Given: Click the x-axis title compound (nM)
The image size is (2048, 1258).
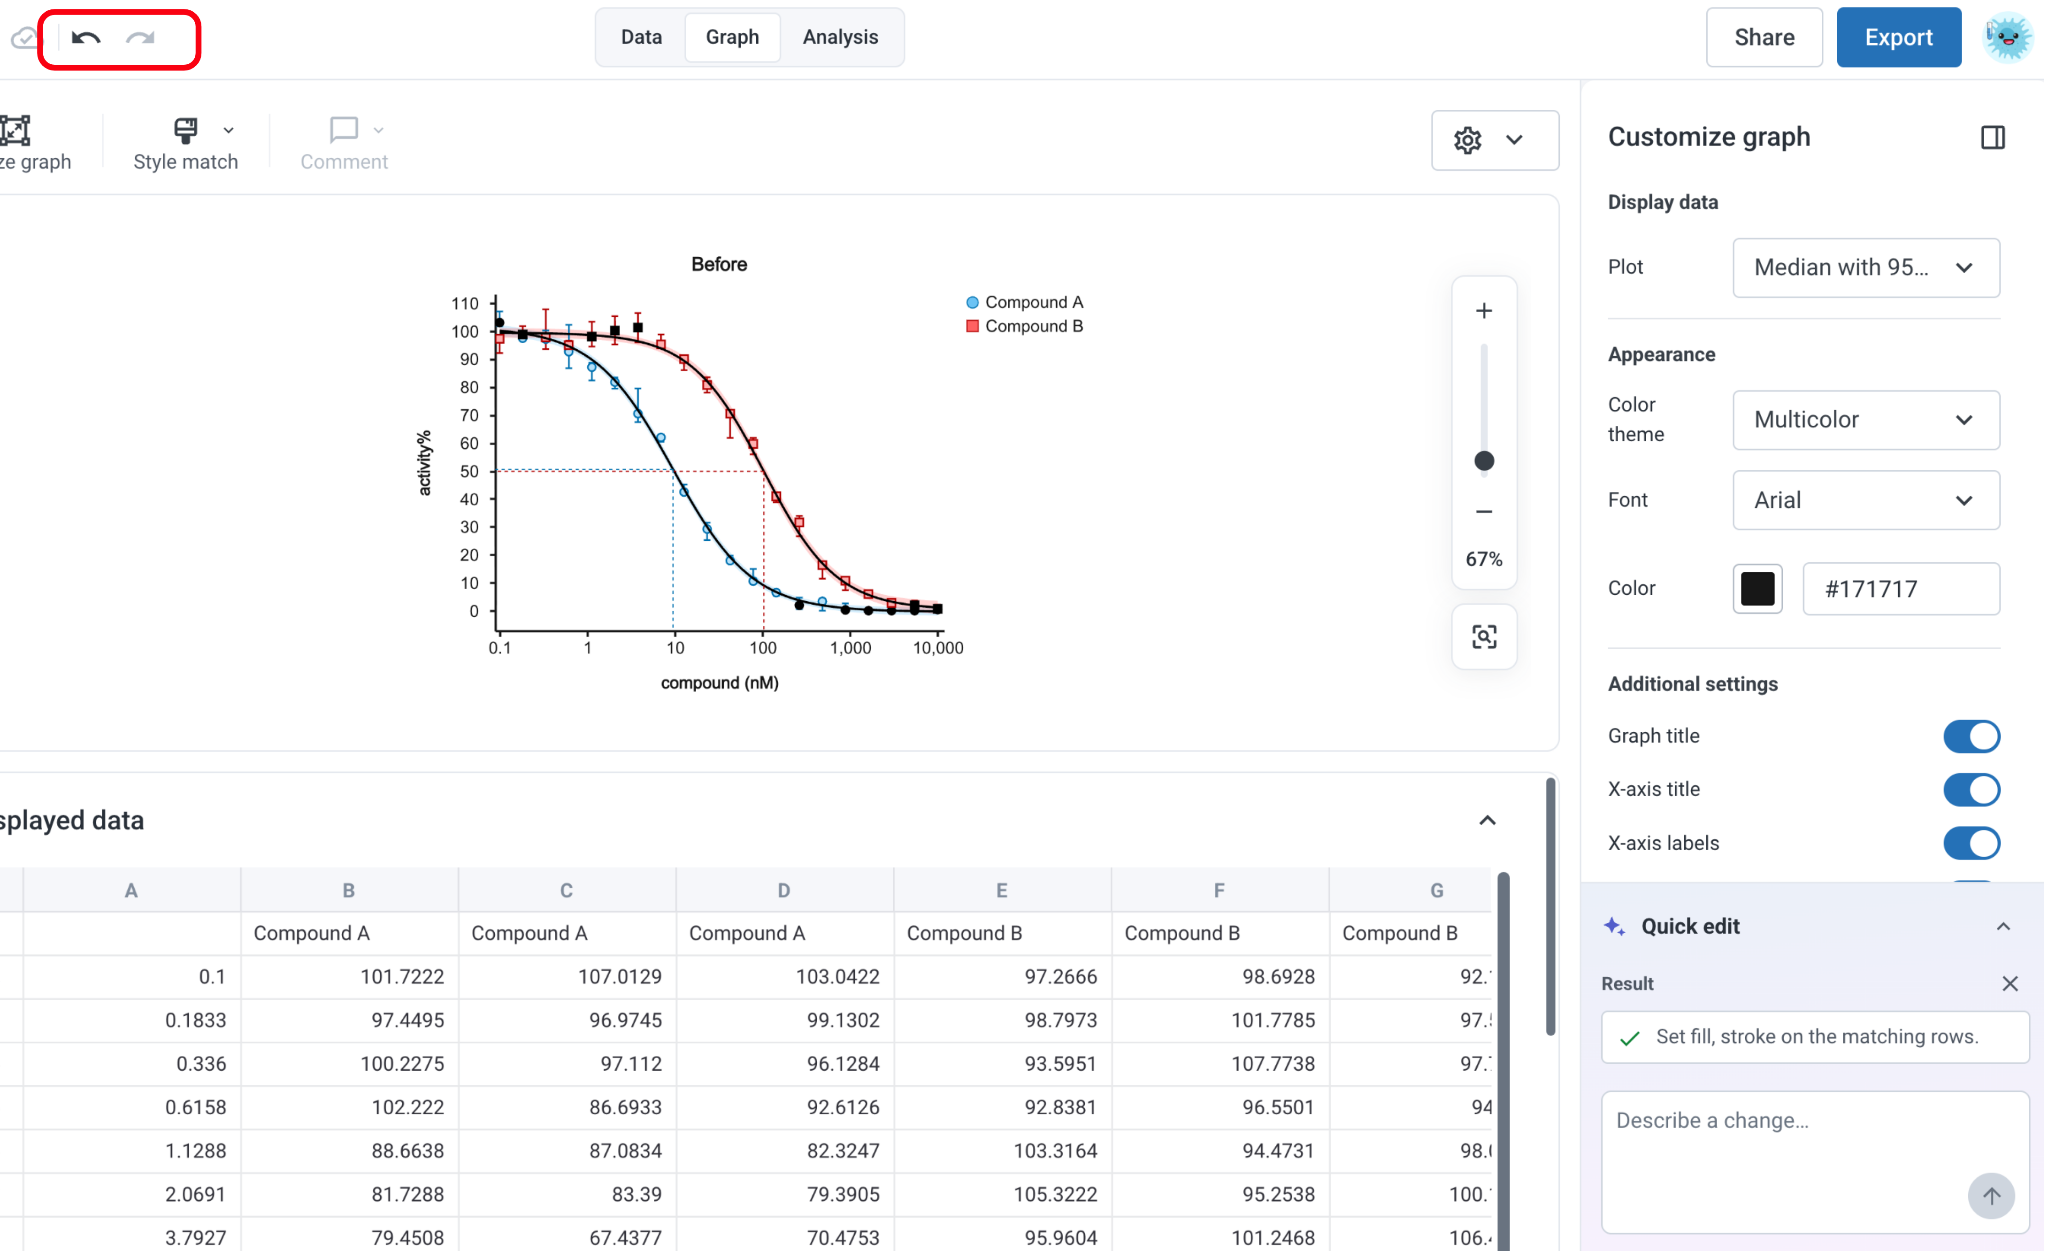Looking at the screenshot, I should point(719,683).
